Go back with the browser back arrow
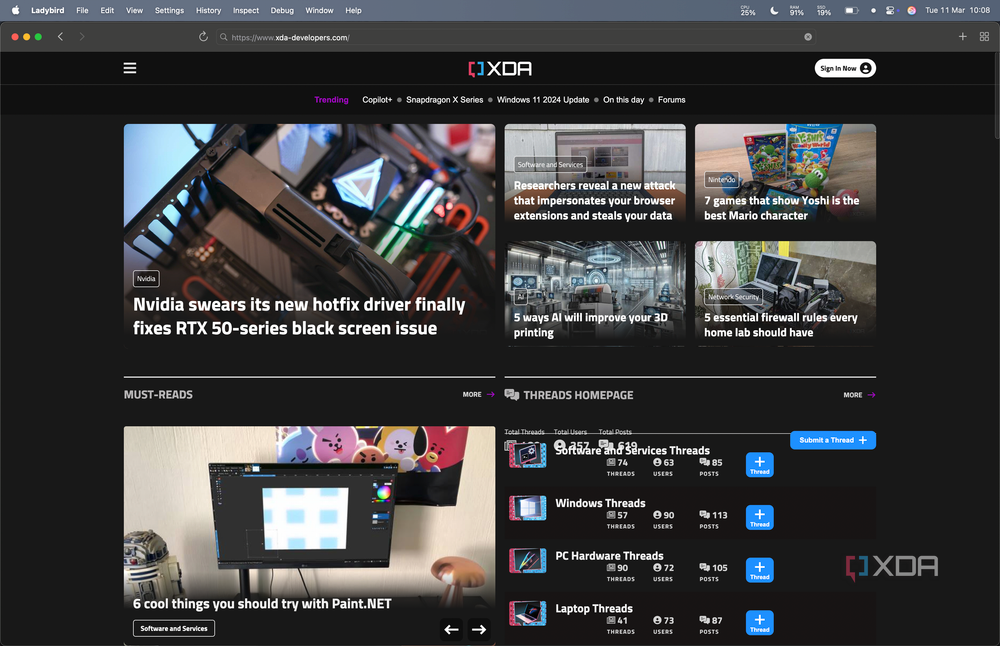Image resolution: width=1000 pixels, height=646 pixels. [61, 37]
